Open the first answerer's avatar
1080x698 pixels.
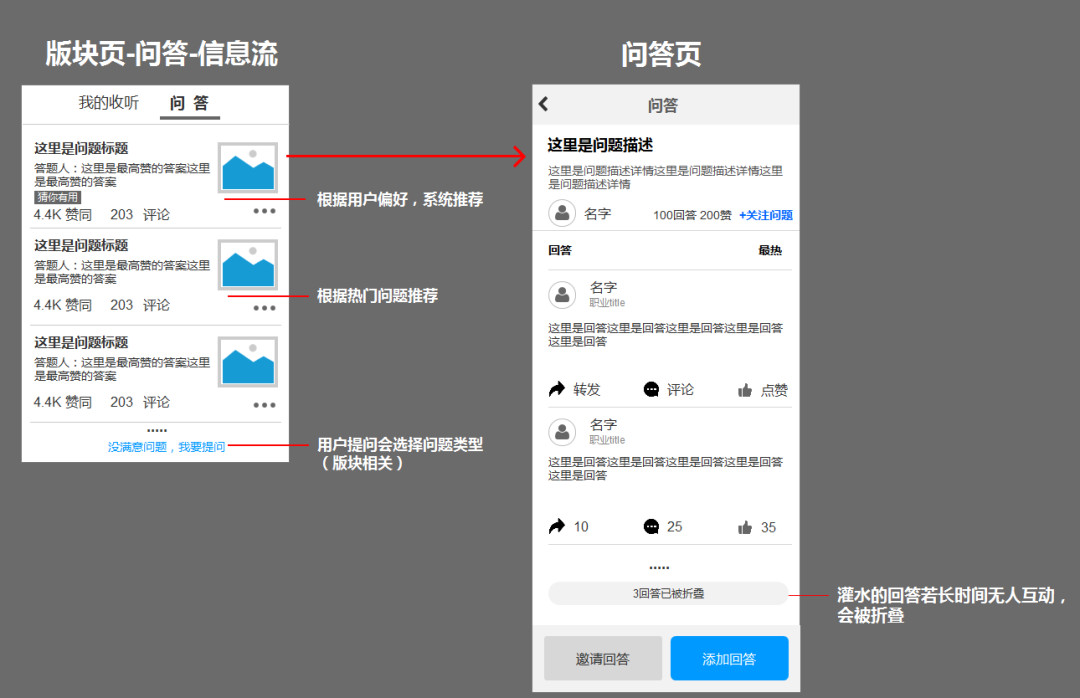click(x=563, y=294)
